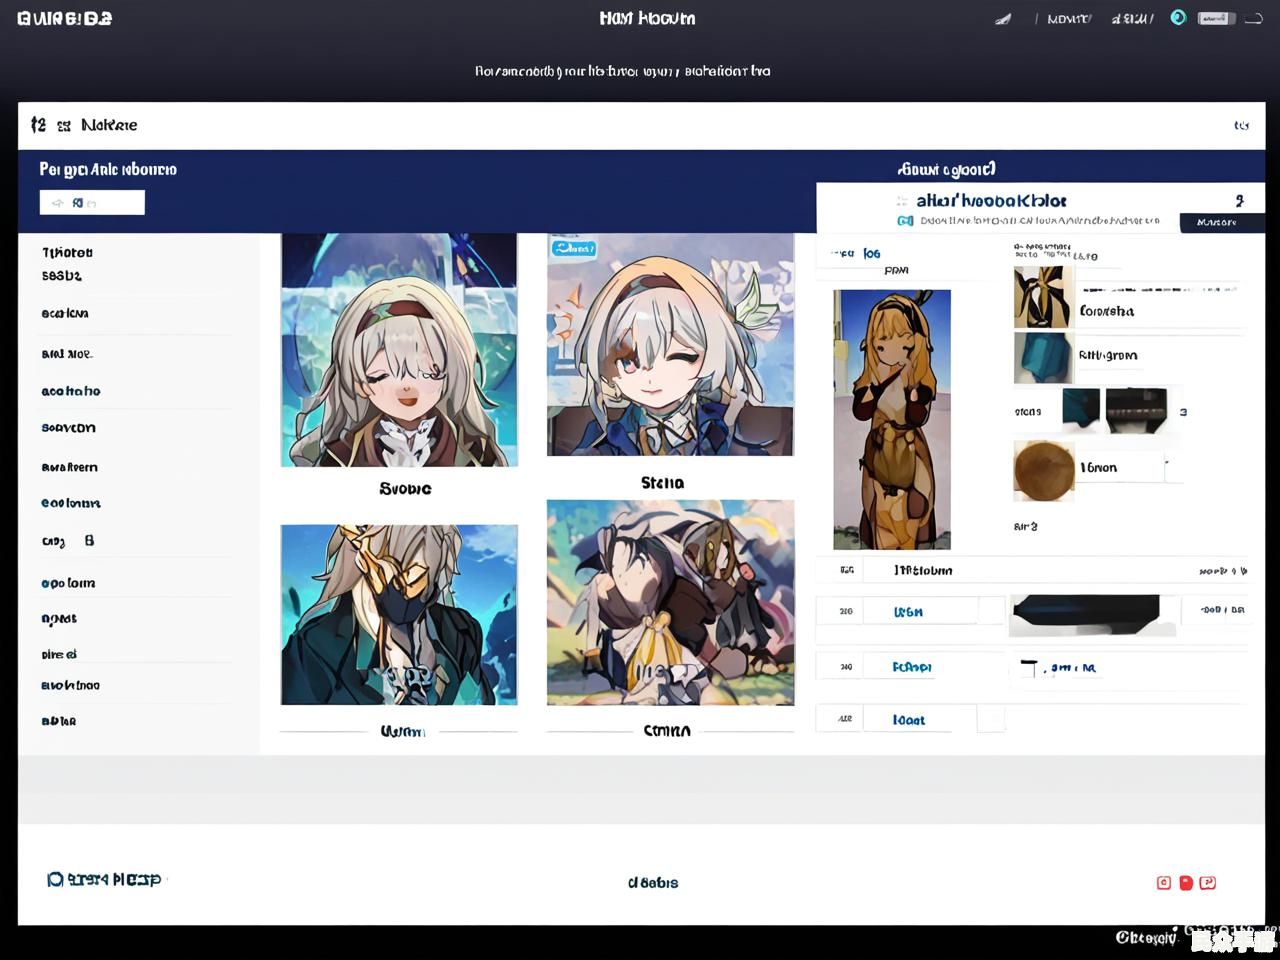Select the 'sorvcon' sidebar item

69,428
